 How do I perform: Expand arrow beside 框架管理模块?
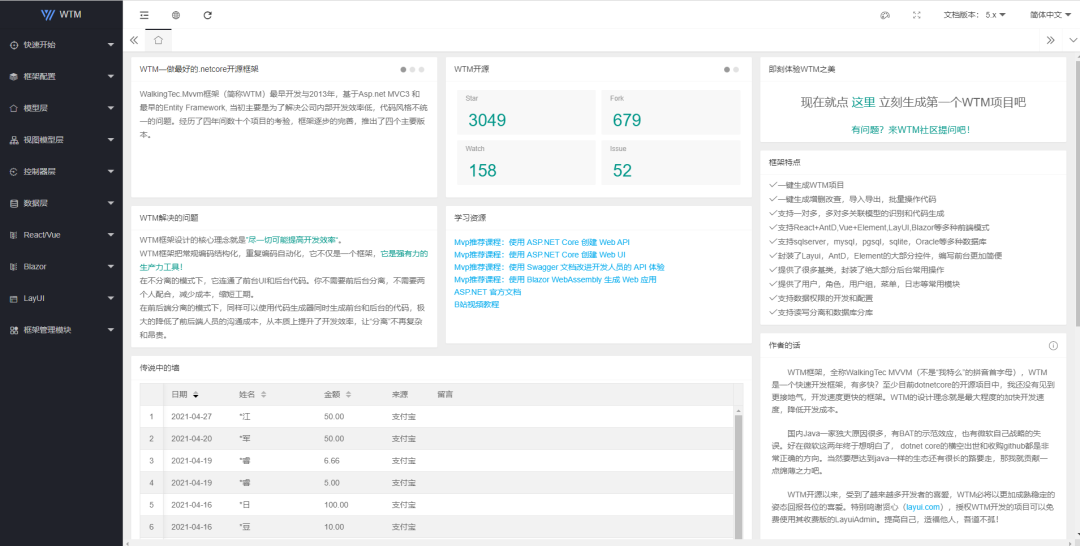(111, 330)
